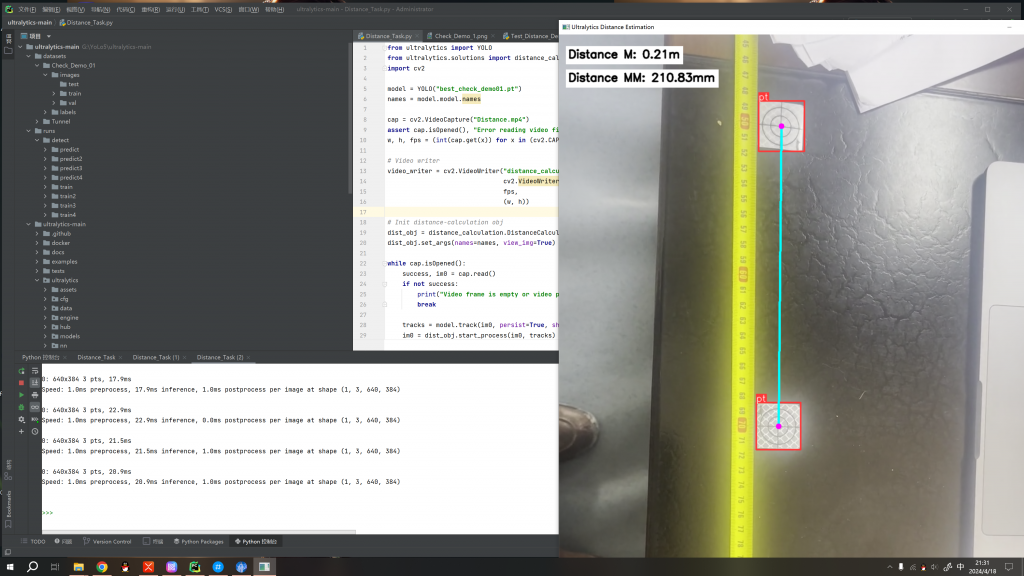
Task: Open Python Packages tool window
Action: [x=199, y=541]
